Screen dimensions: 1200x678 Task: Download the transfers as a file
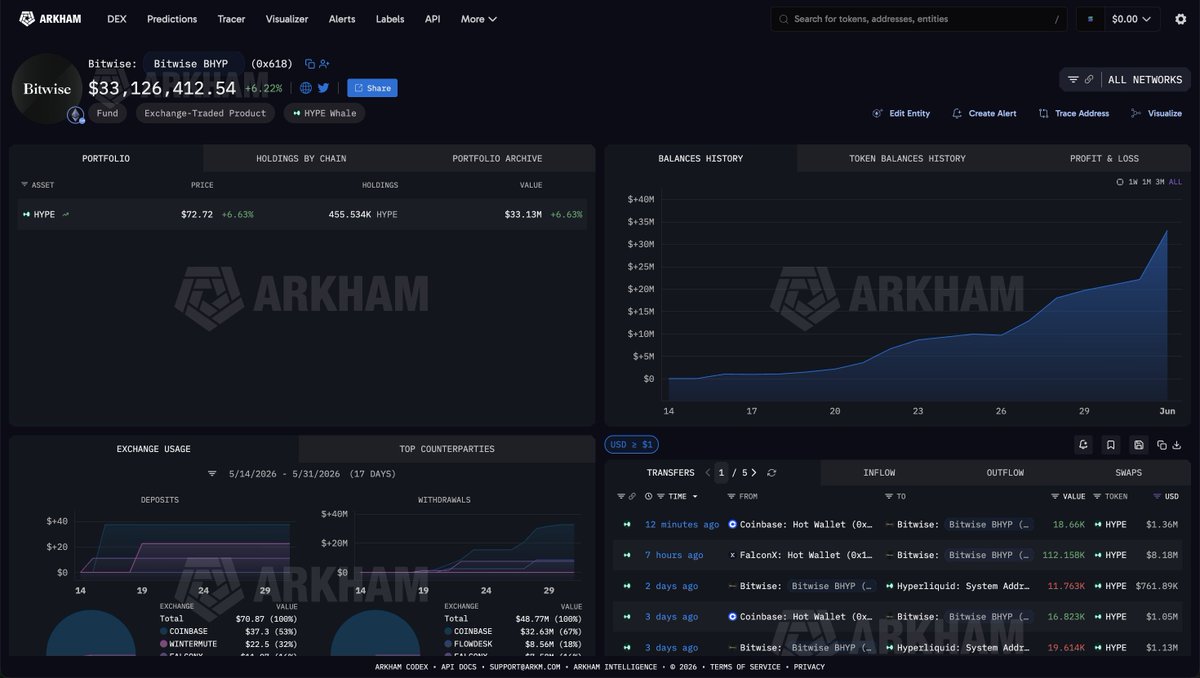coord(1177,445)
